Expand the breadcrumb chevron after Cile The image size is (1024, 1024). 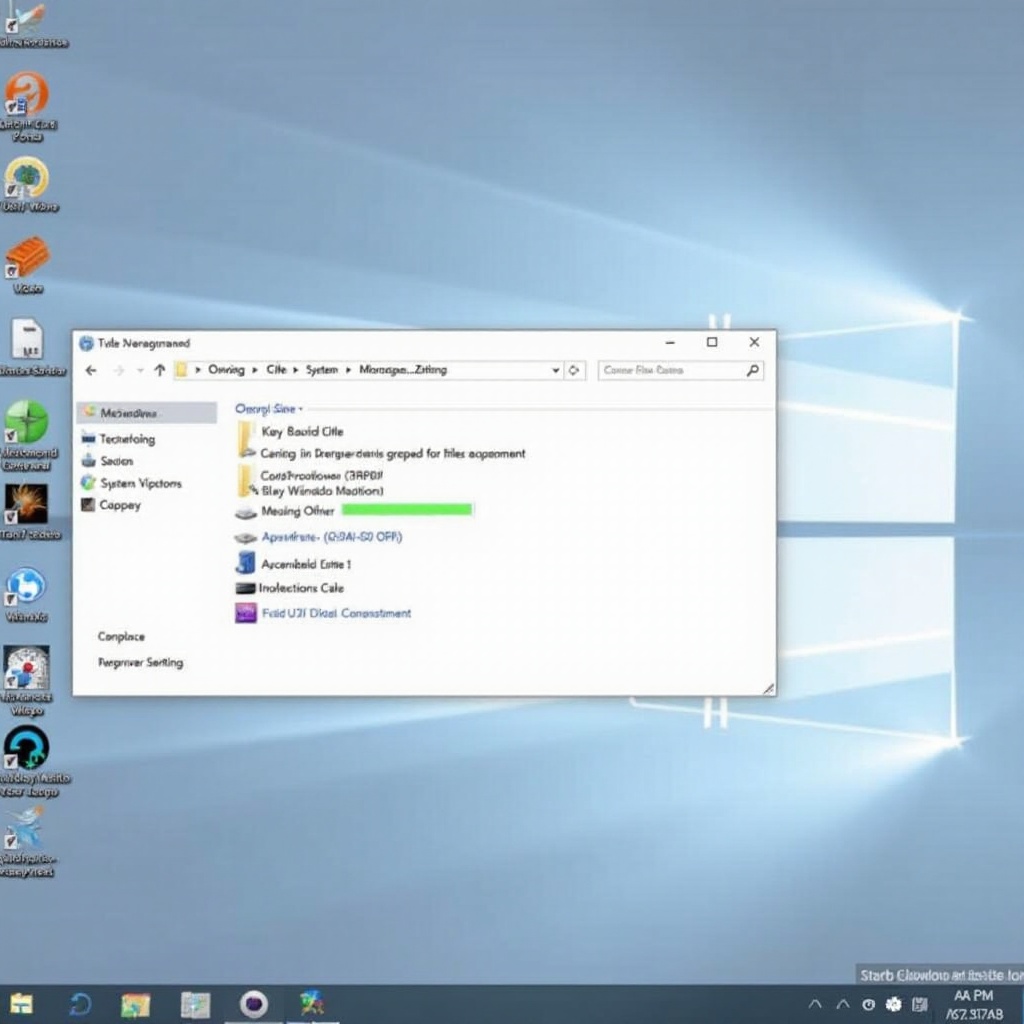[295, 370]
